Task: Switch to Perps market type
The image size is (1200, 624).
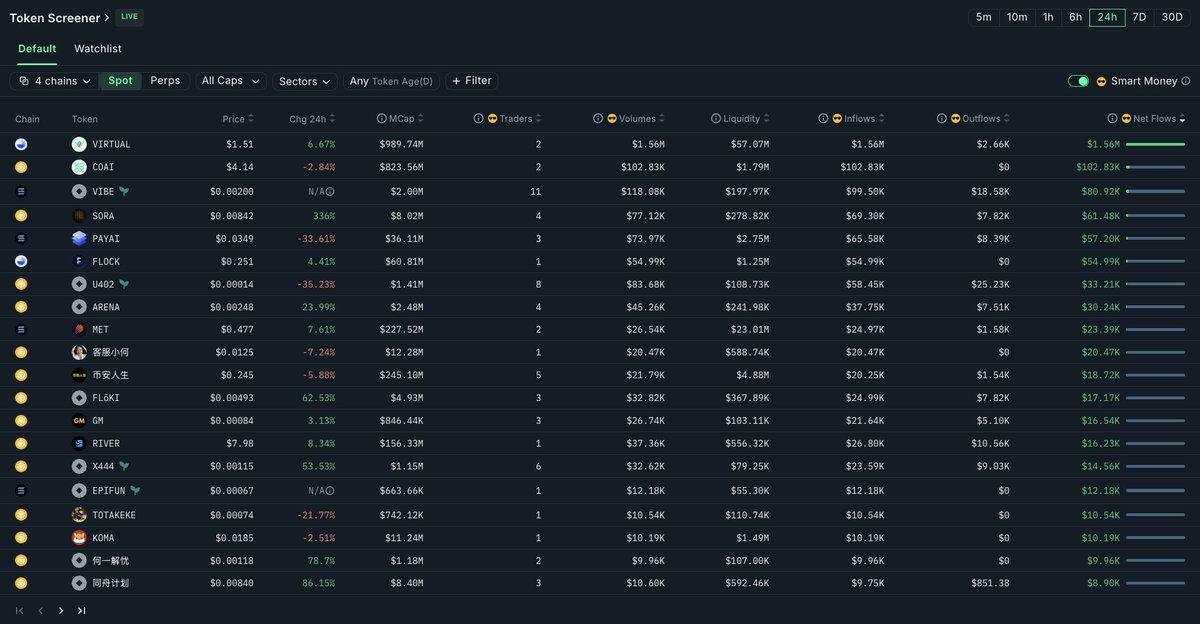Action: point(165,81)
